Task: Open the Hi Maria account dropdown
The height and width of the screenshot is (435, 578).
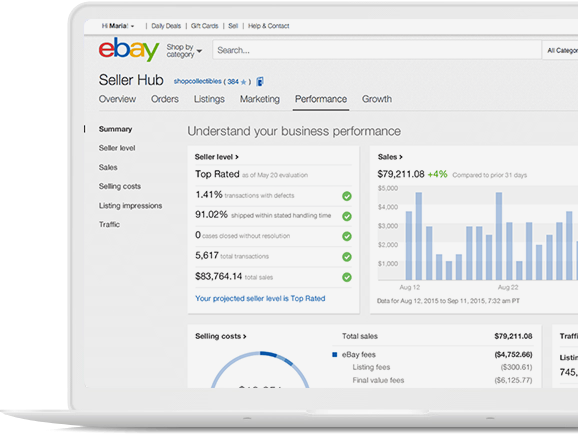Action: pyautogui.click(x=118, y=26)
